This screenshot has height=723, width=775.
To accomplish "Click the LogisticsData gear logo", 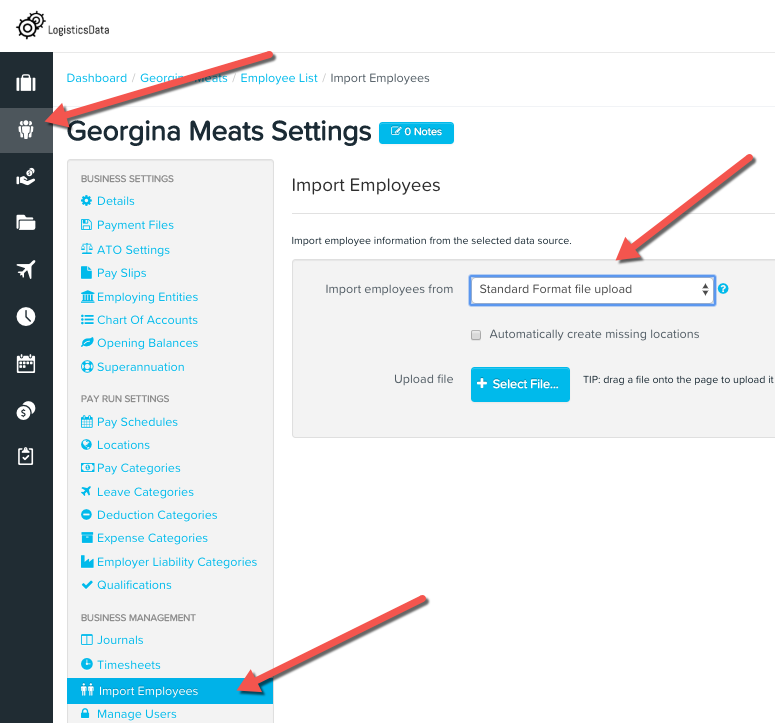I will point(31,26).
